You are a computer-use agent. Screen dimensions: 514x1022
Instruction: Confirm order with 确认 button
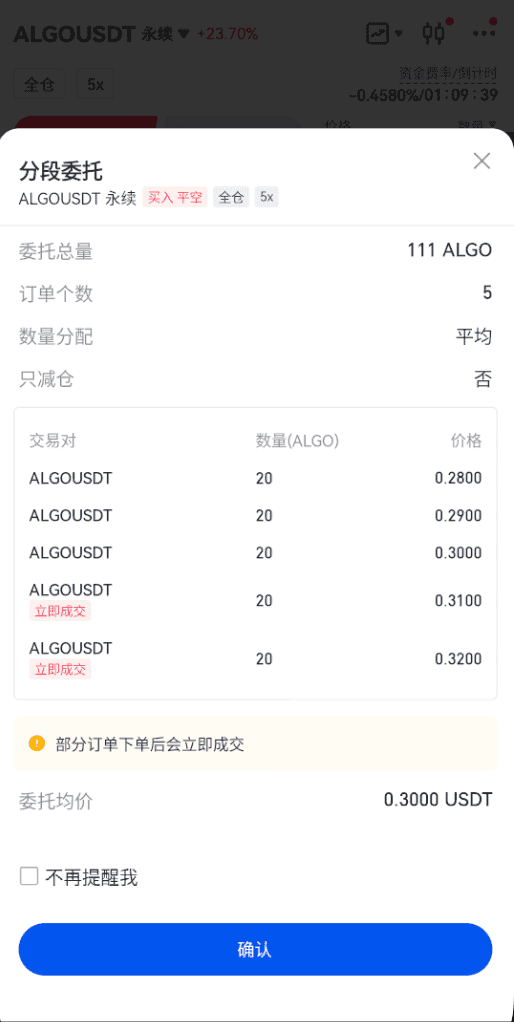[255, 949]
